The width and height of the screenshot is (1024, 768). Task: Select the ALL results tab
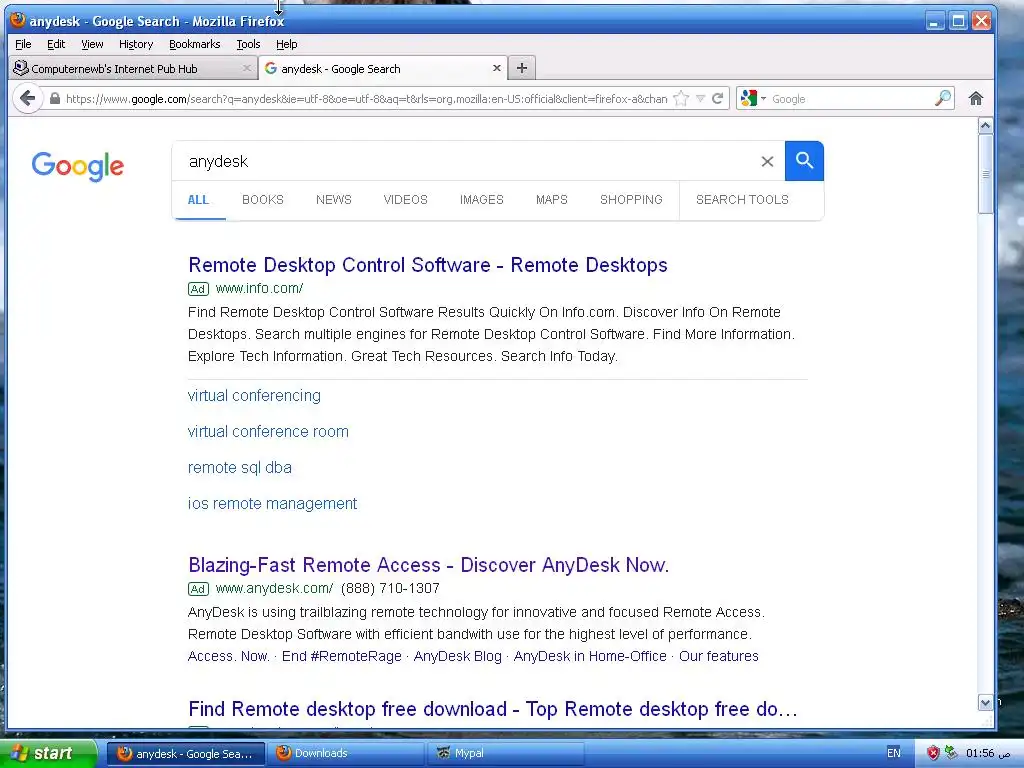point(199,200)
